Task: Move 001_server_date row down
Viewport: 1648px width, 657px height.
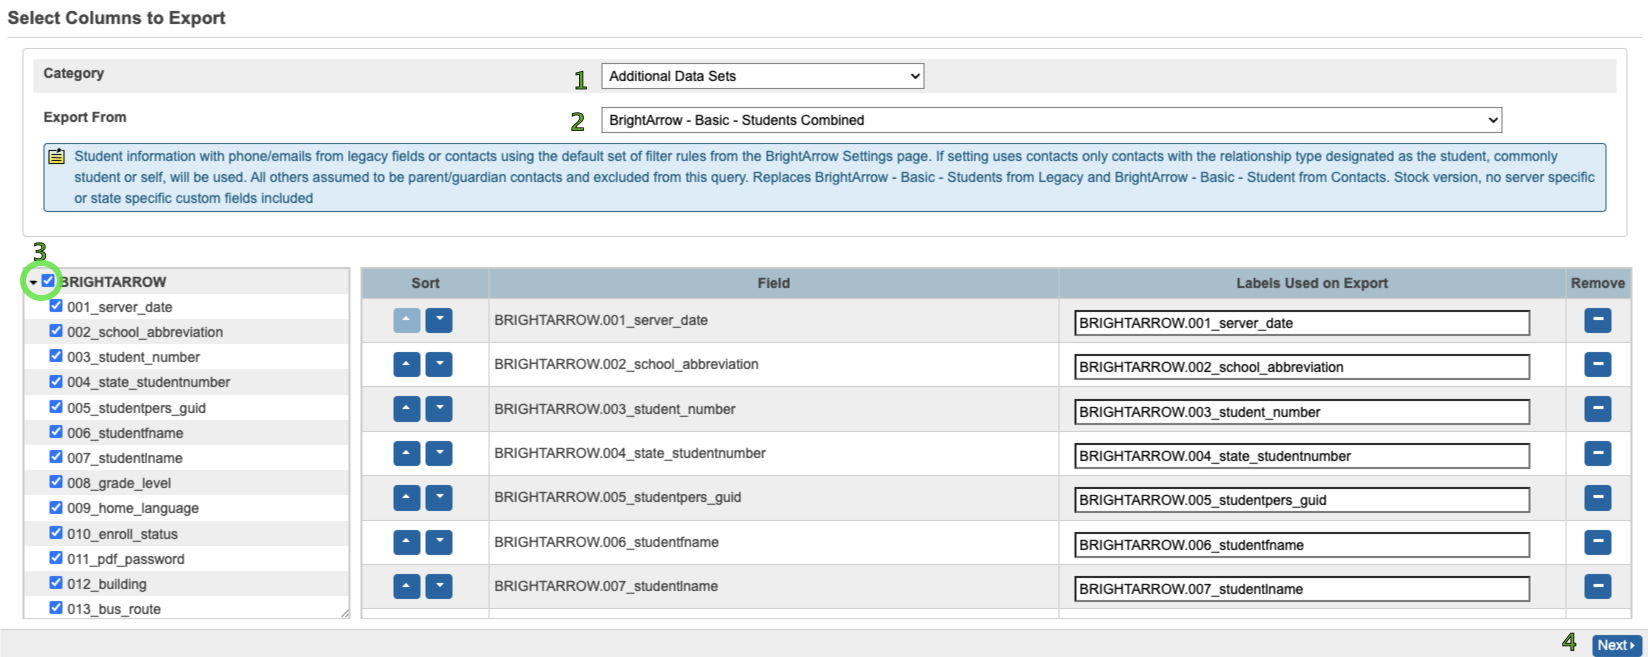Action: [439, 320]
